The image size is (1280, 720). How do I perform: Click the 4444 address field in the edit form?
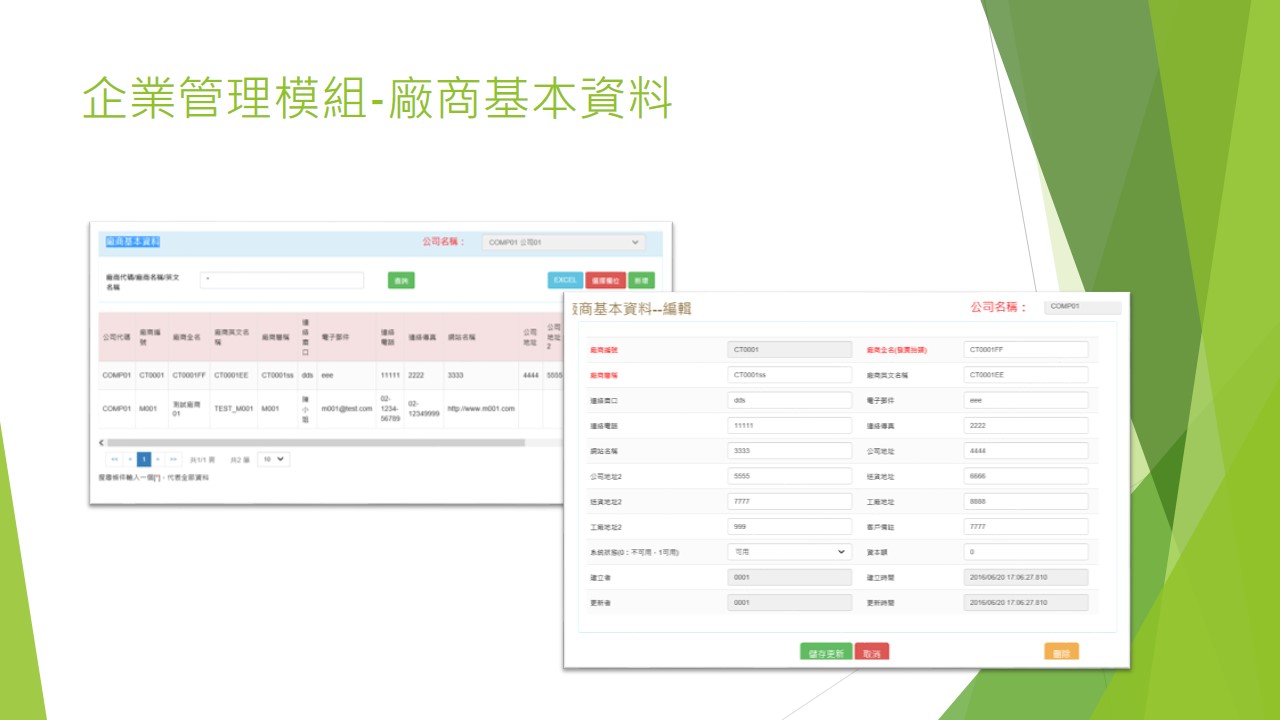(x=1026, y=450)
